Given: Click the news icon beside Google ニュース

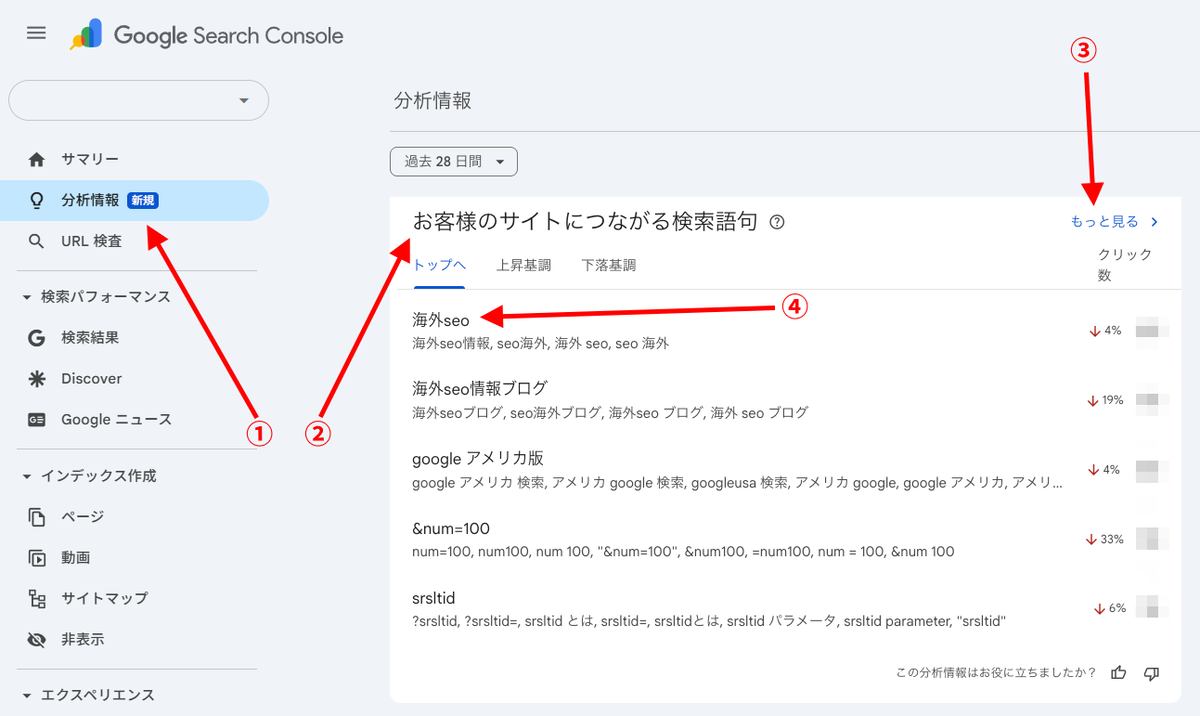Looking at the screenshot, I should coord(37,420).
